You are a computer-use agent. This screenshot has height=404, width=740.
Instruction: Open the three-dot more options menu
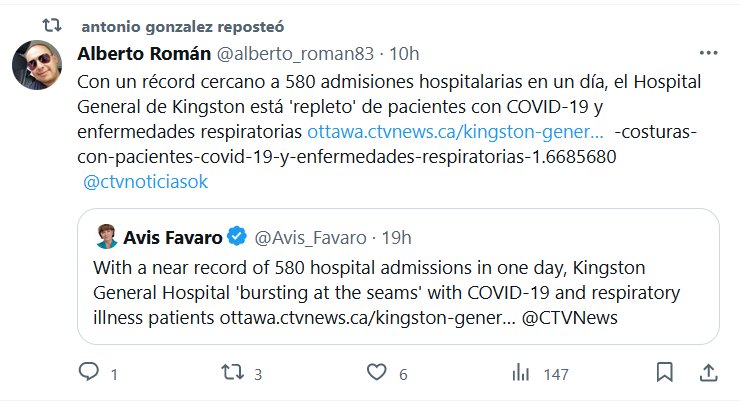point(708,52)
